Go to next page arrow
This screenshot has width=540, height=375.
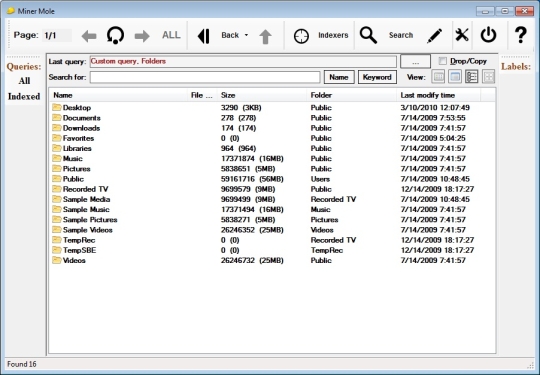142,36
